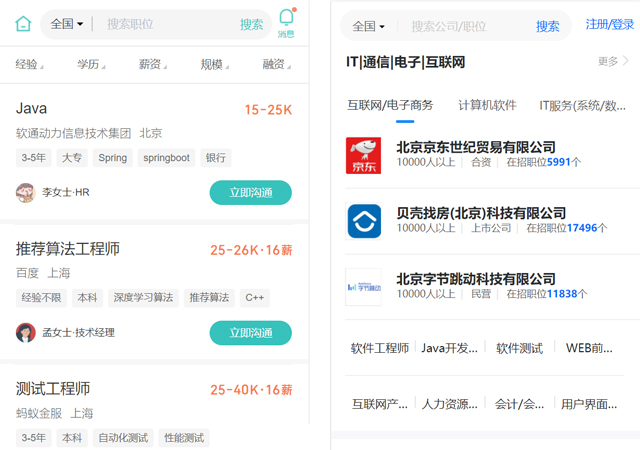Click the 推荐算法 tag
640x450 pixels.
[209, 298]
